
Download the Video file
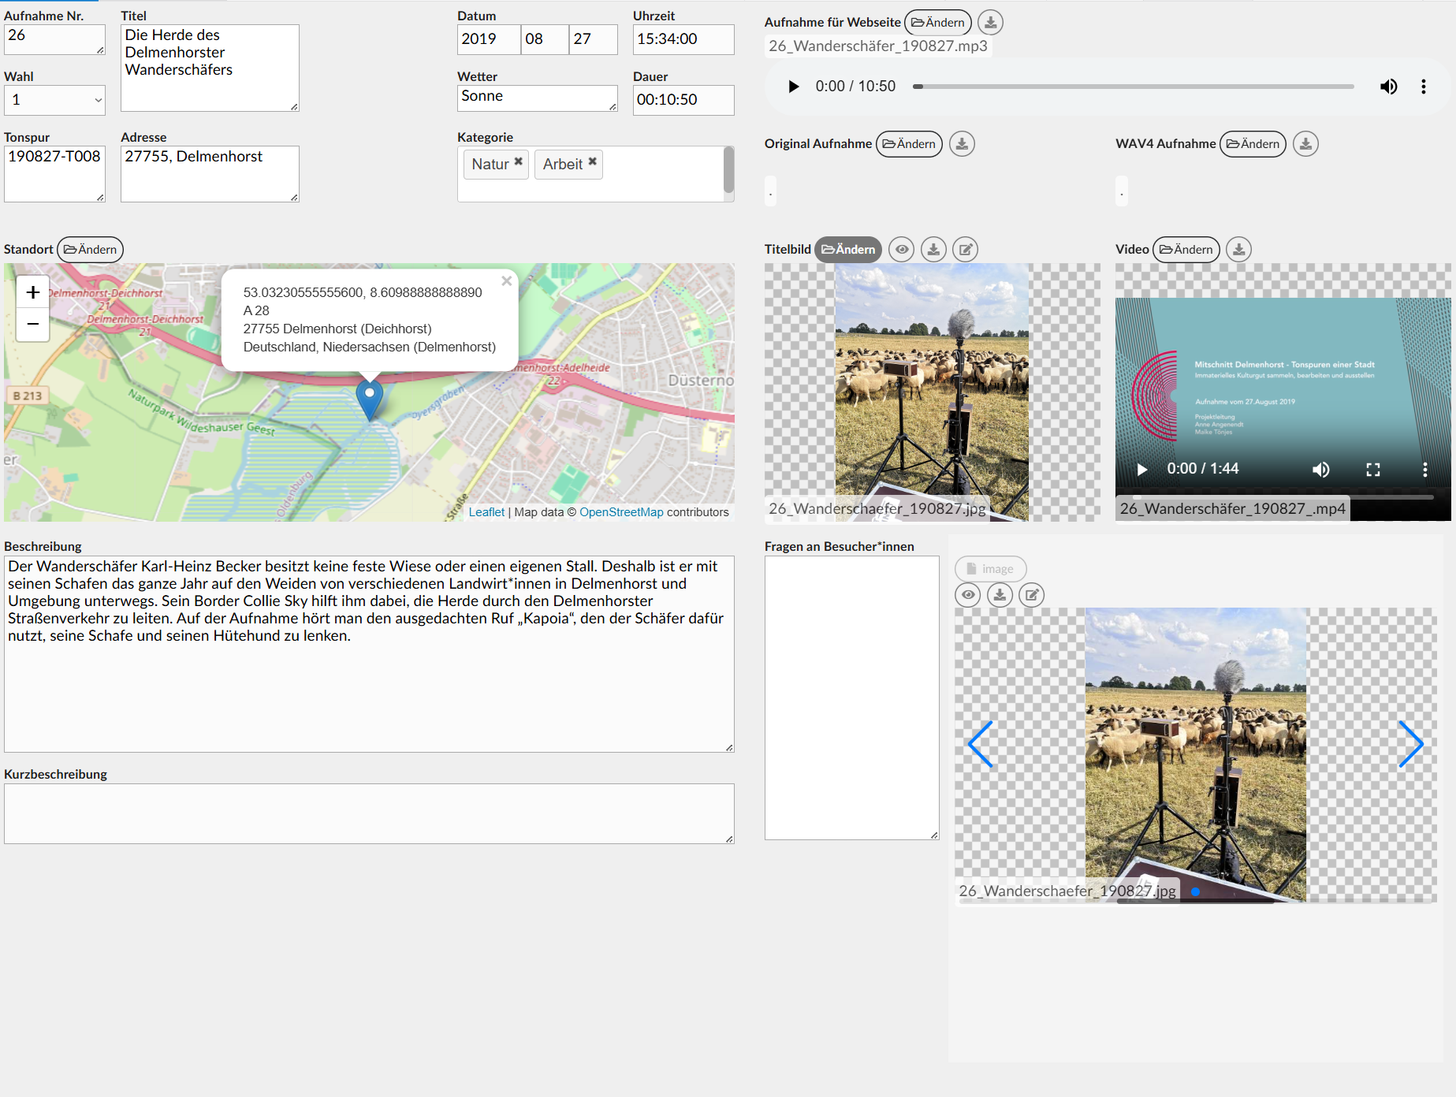[x=1238, y=250]
